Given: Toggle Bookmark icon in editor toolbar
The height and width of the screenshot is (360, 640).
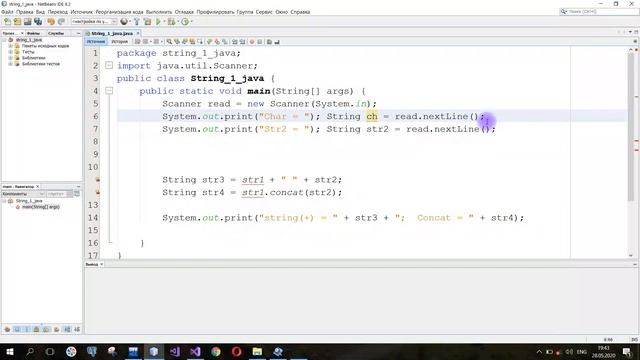Looking at the screenshot, I should (225, 42).
